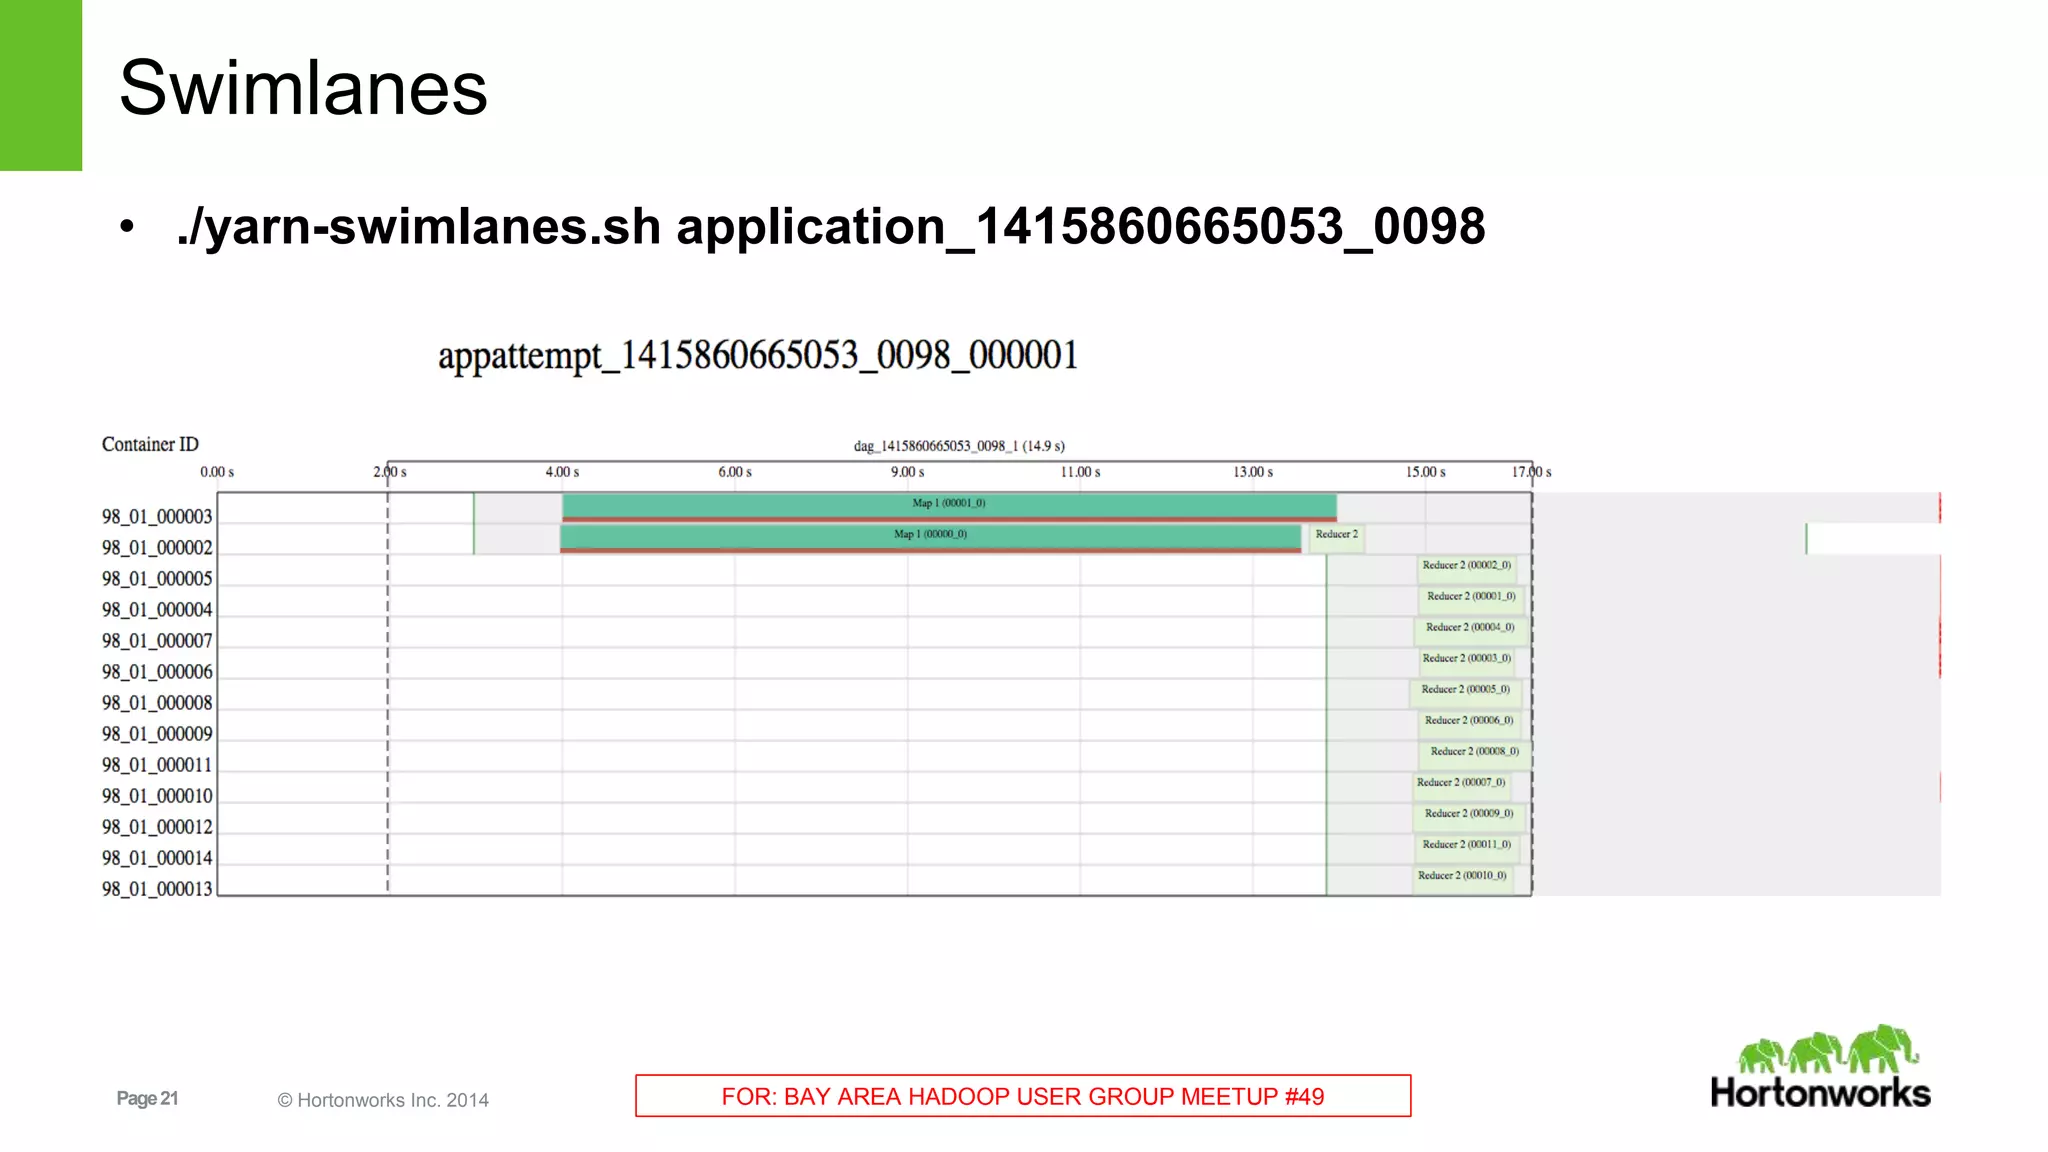Click the Reducer 2 (00010_0) block
Image resolution: width=2048 pixels, height=1152 pixels.
pos(1462,878)
